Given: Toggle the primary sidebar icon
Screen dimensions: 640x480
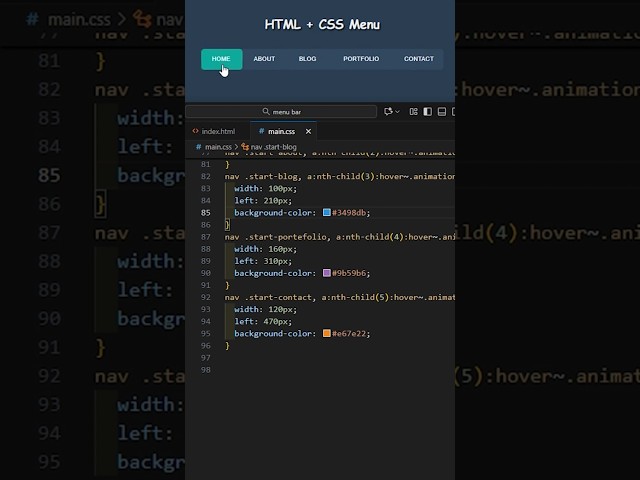Looking at the screenshot, I should [x=427, y=111].
